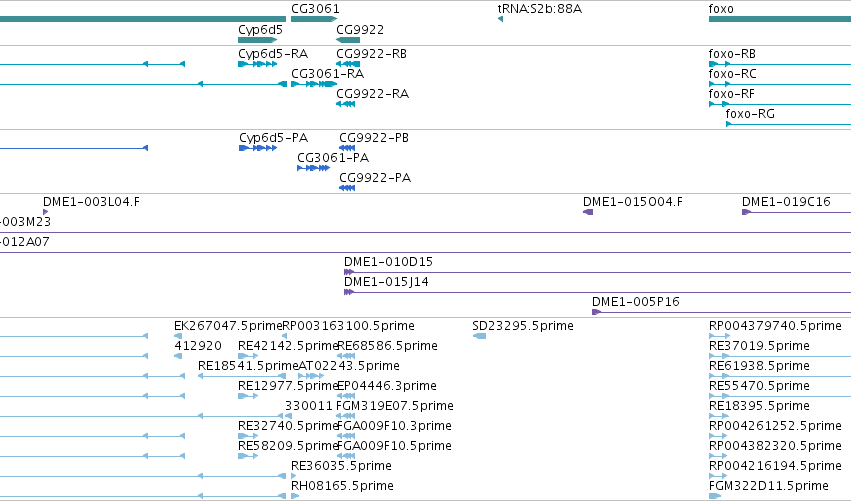The height and width of the screenshot is (501, 851).
Task: Select the 412920 feature label
Action: pyautogui.click(x=198, y=346)
